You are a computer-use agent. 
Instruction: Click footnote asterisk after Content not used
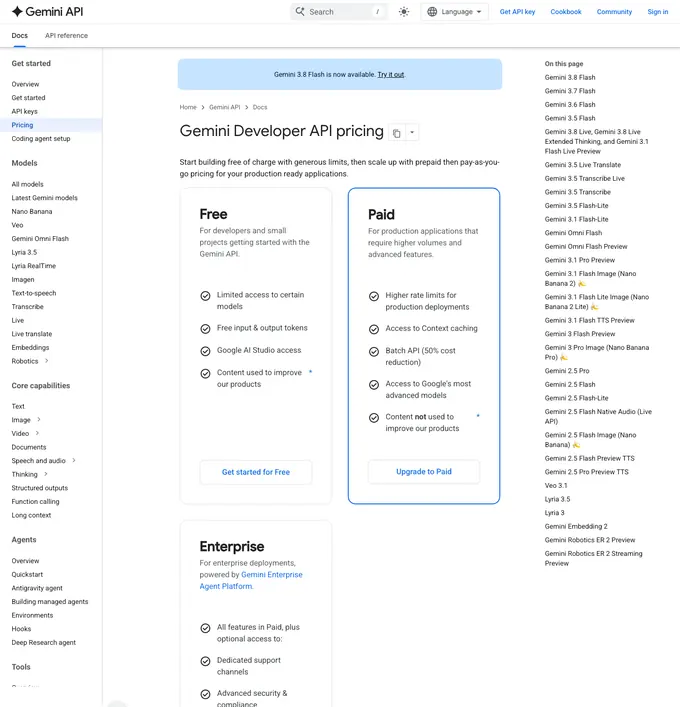[478, 415]
